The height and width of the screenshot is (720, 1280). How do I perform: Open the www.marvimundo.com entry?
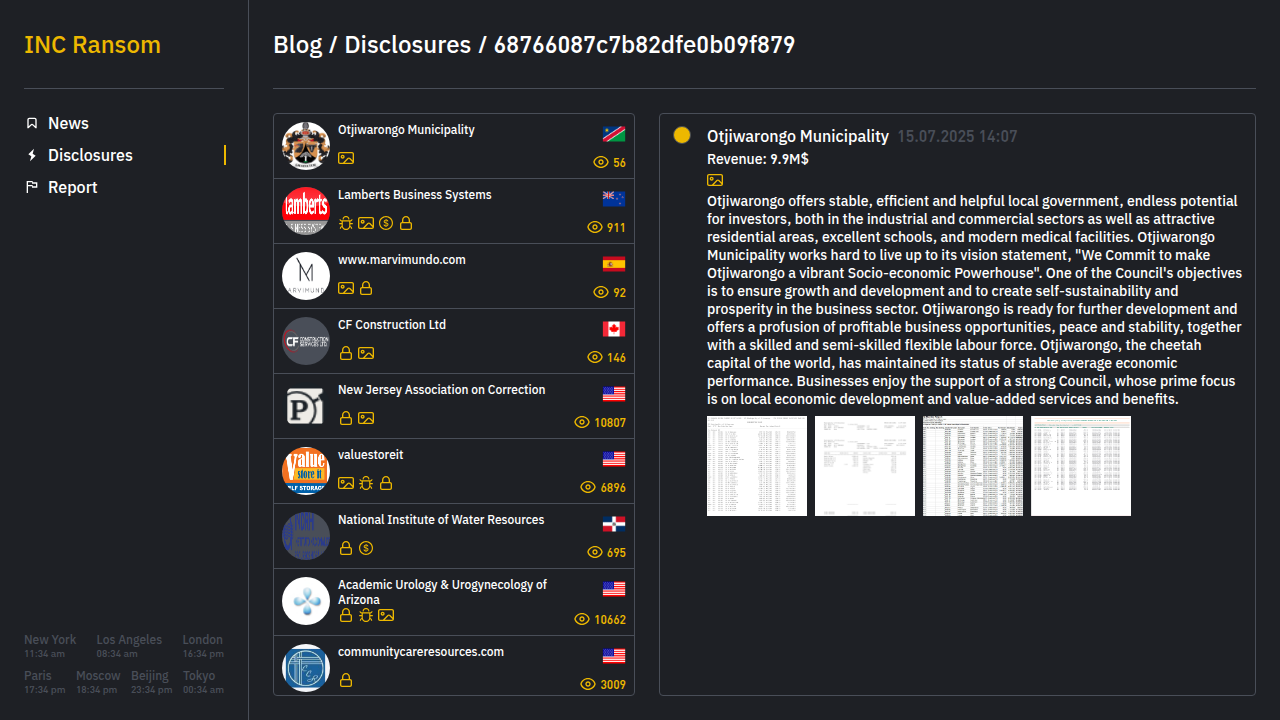click(x=454, y=276)
